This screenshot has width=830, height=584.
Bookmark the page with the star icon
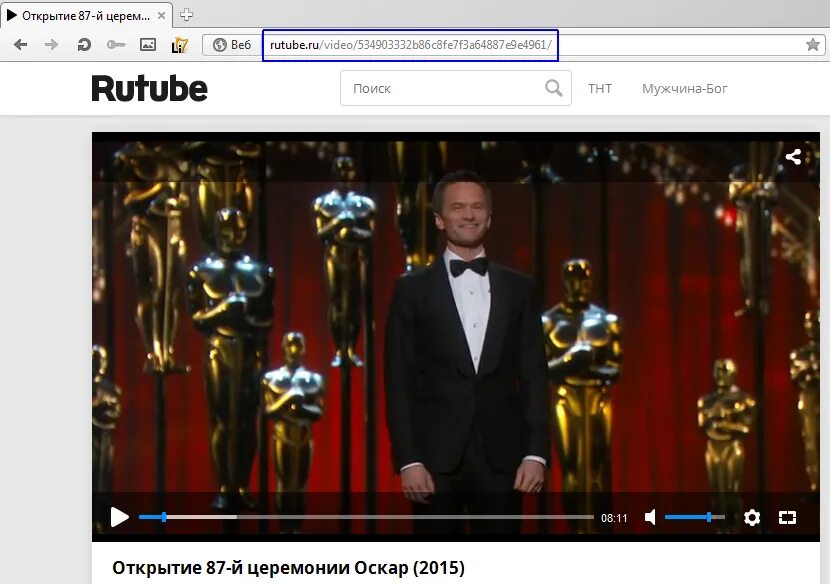(x=813, y=45)
